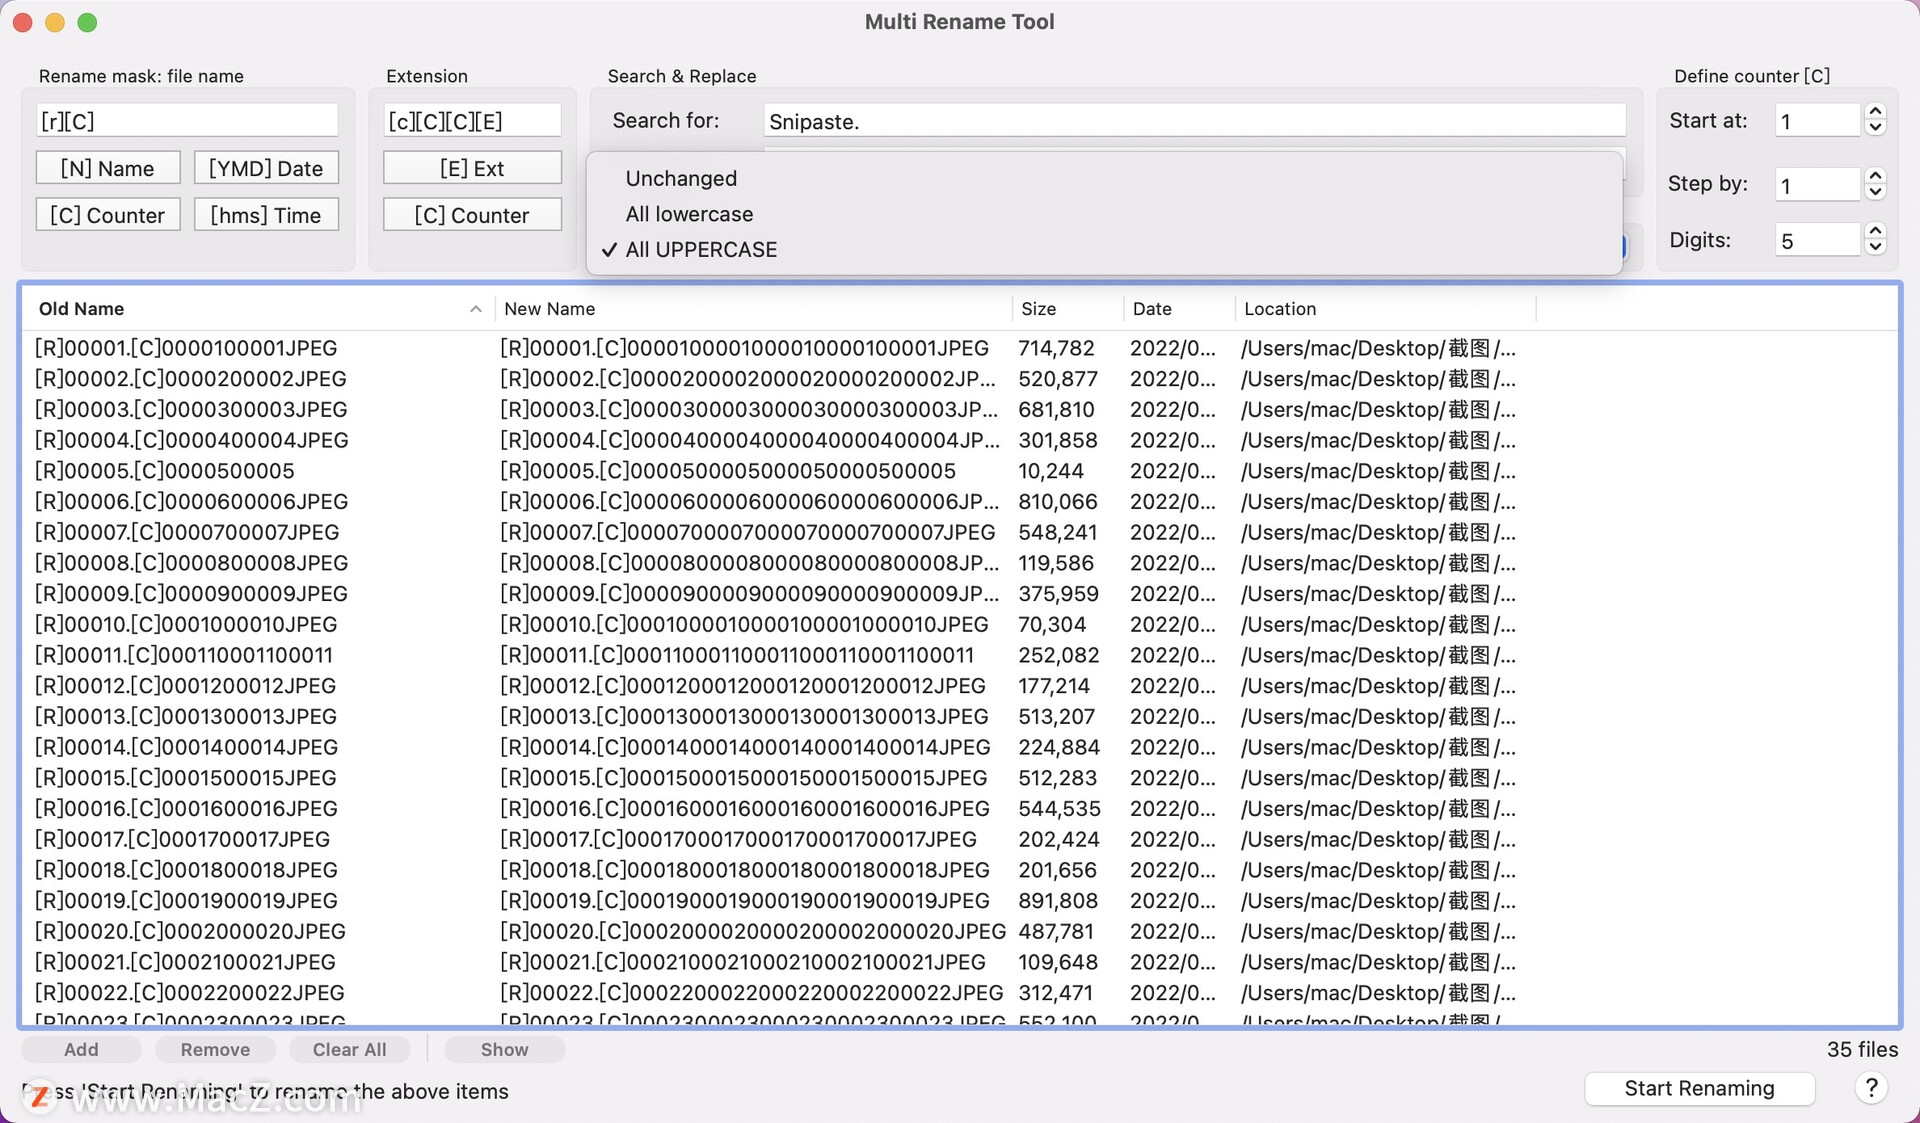Insert [E] Ext into extension mask

click(472, 168)
